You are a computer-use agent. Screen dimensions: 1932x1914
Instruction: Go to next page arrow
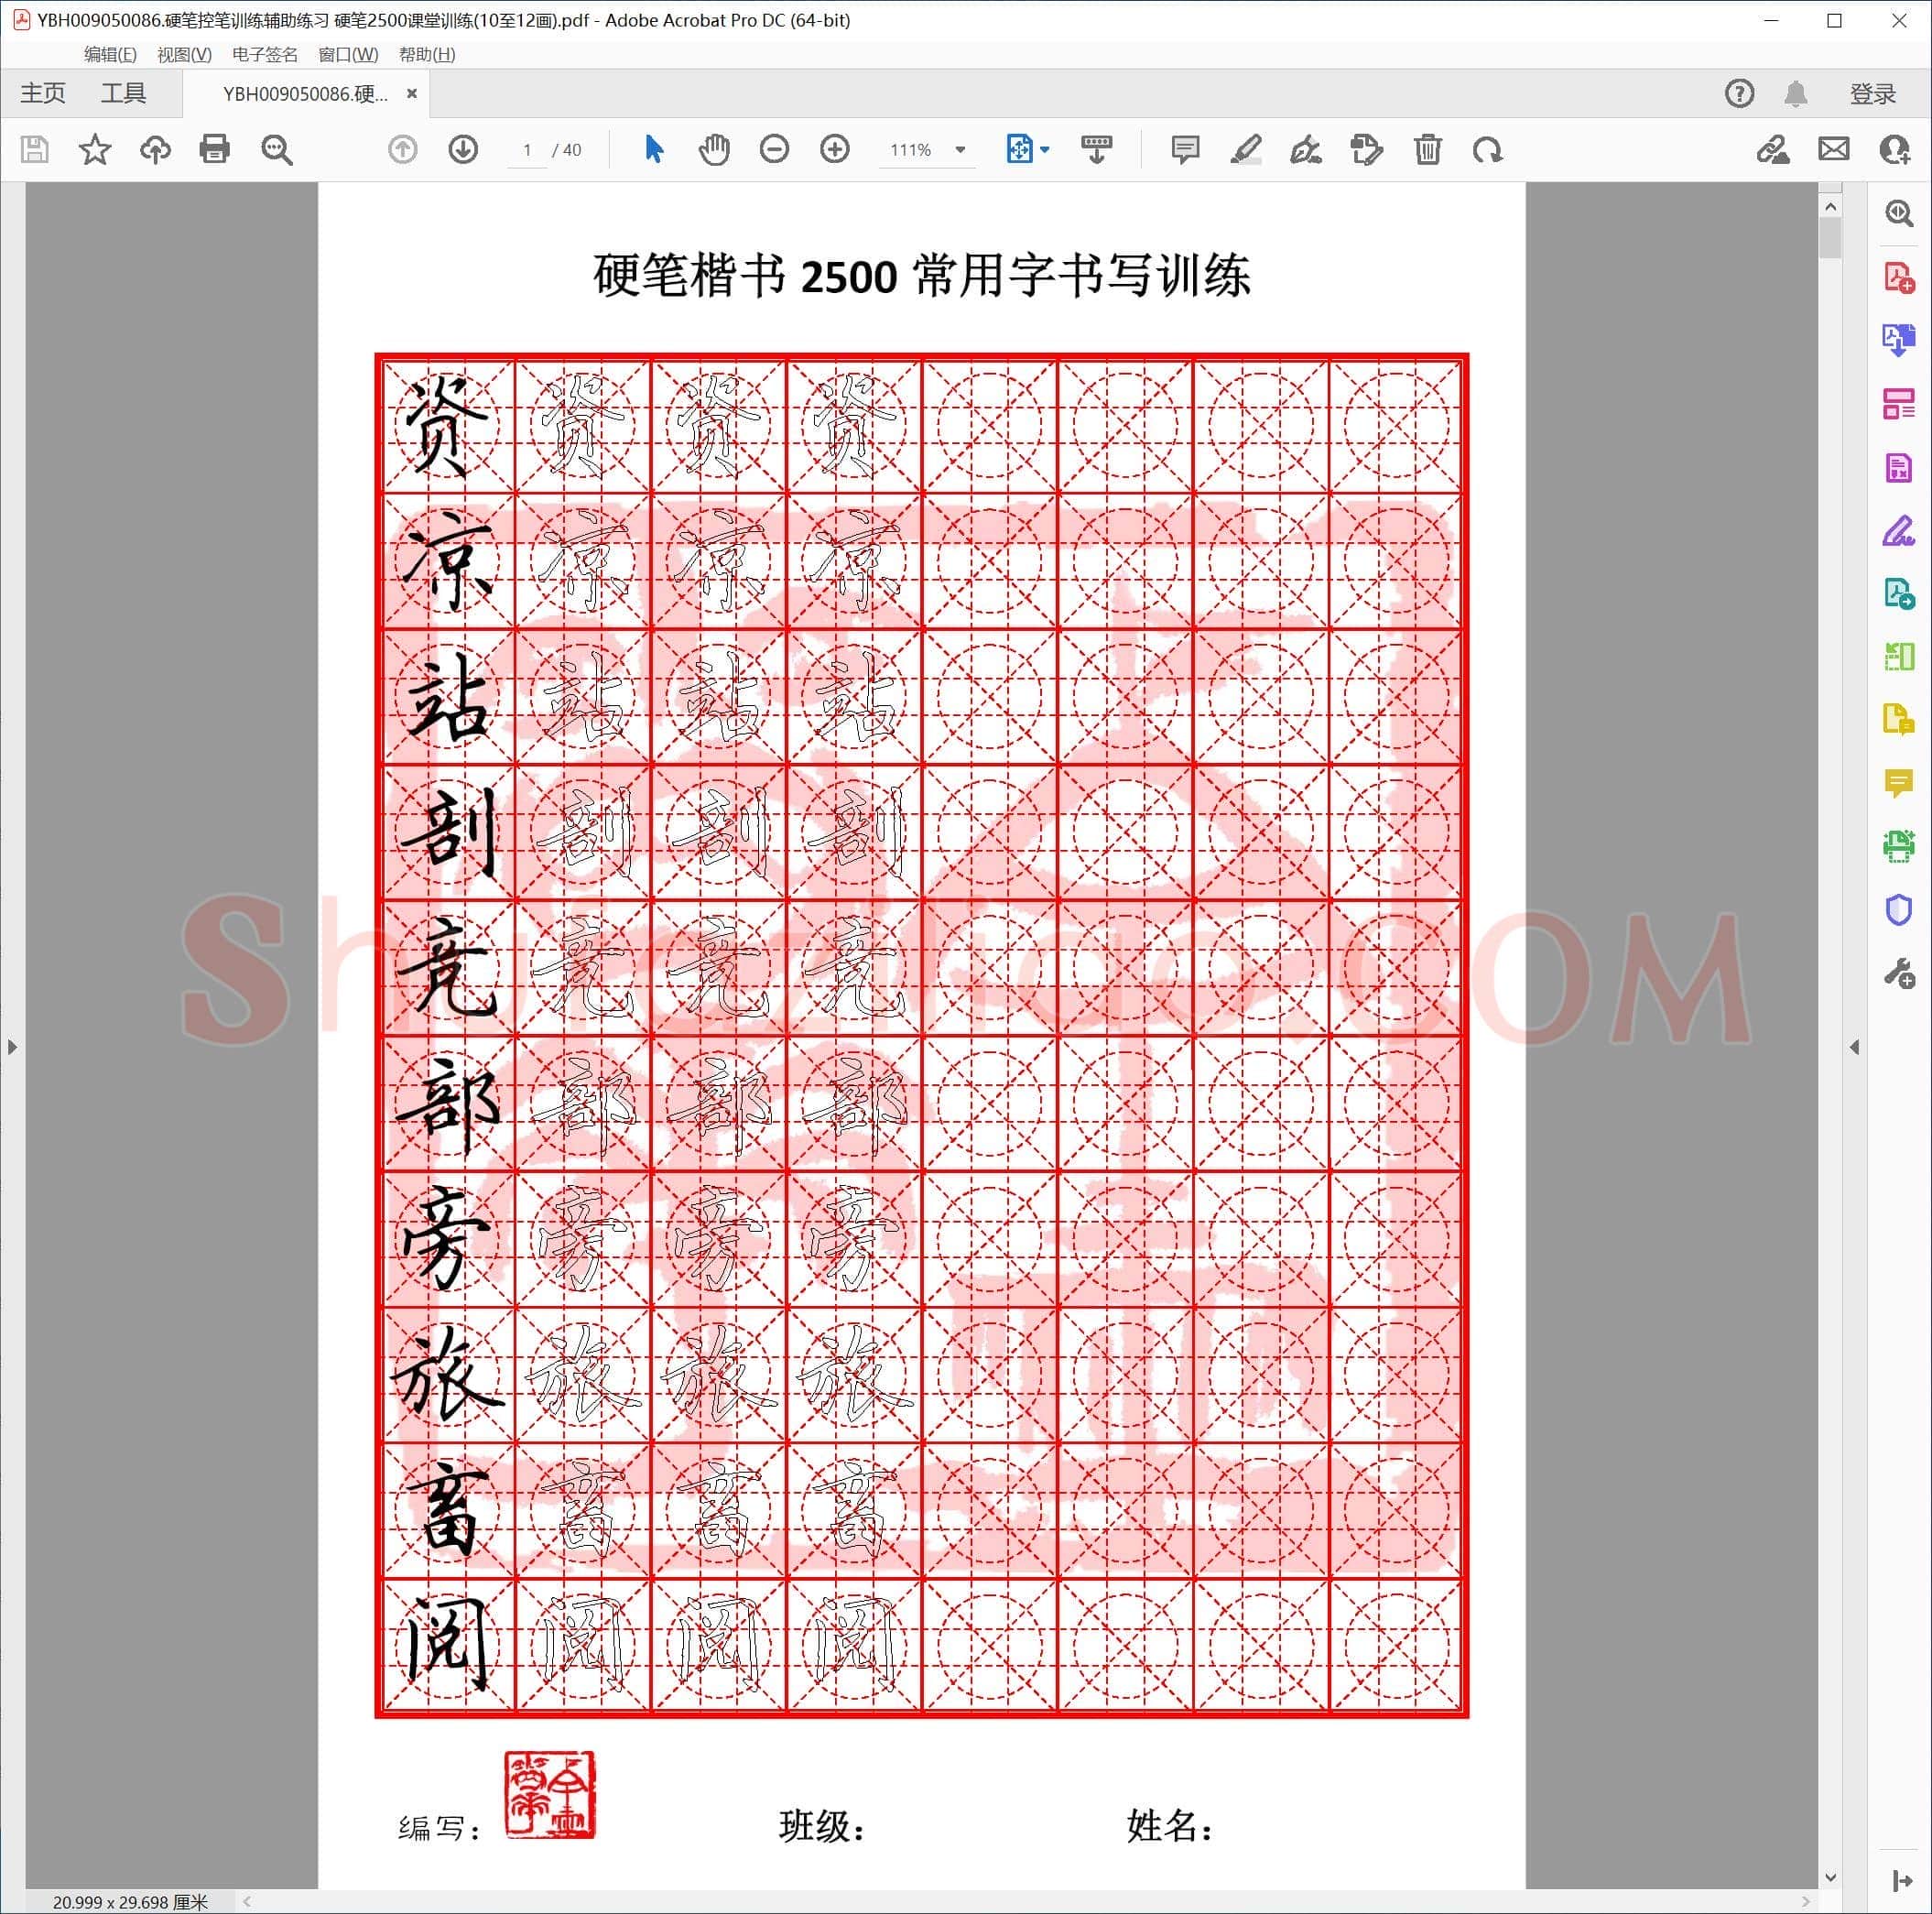pyautogui.click(x=463, y=150)
